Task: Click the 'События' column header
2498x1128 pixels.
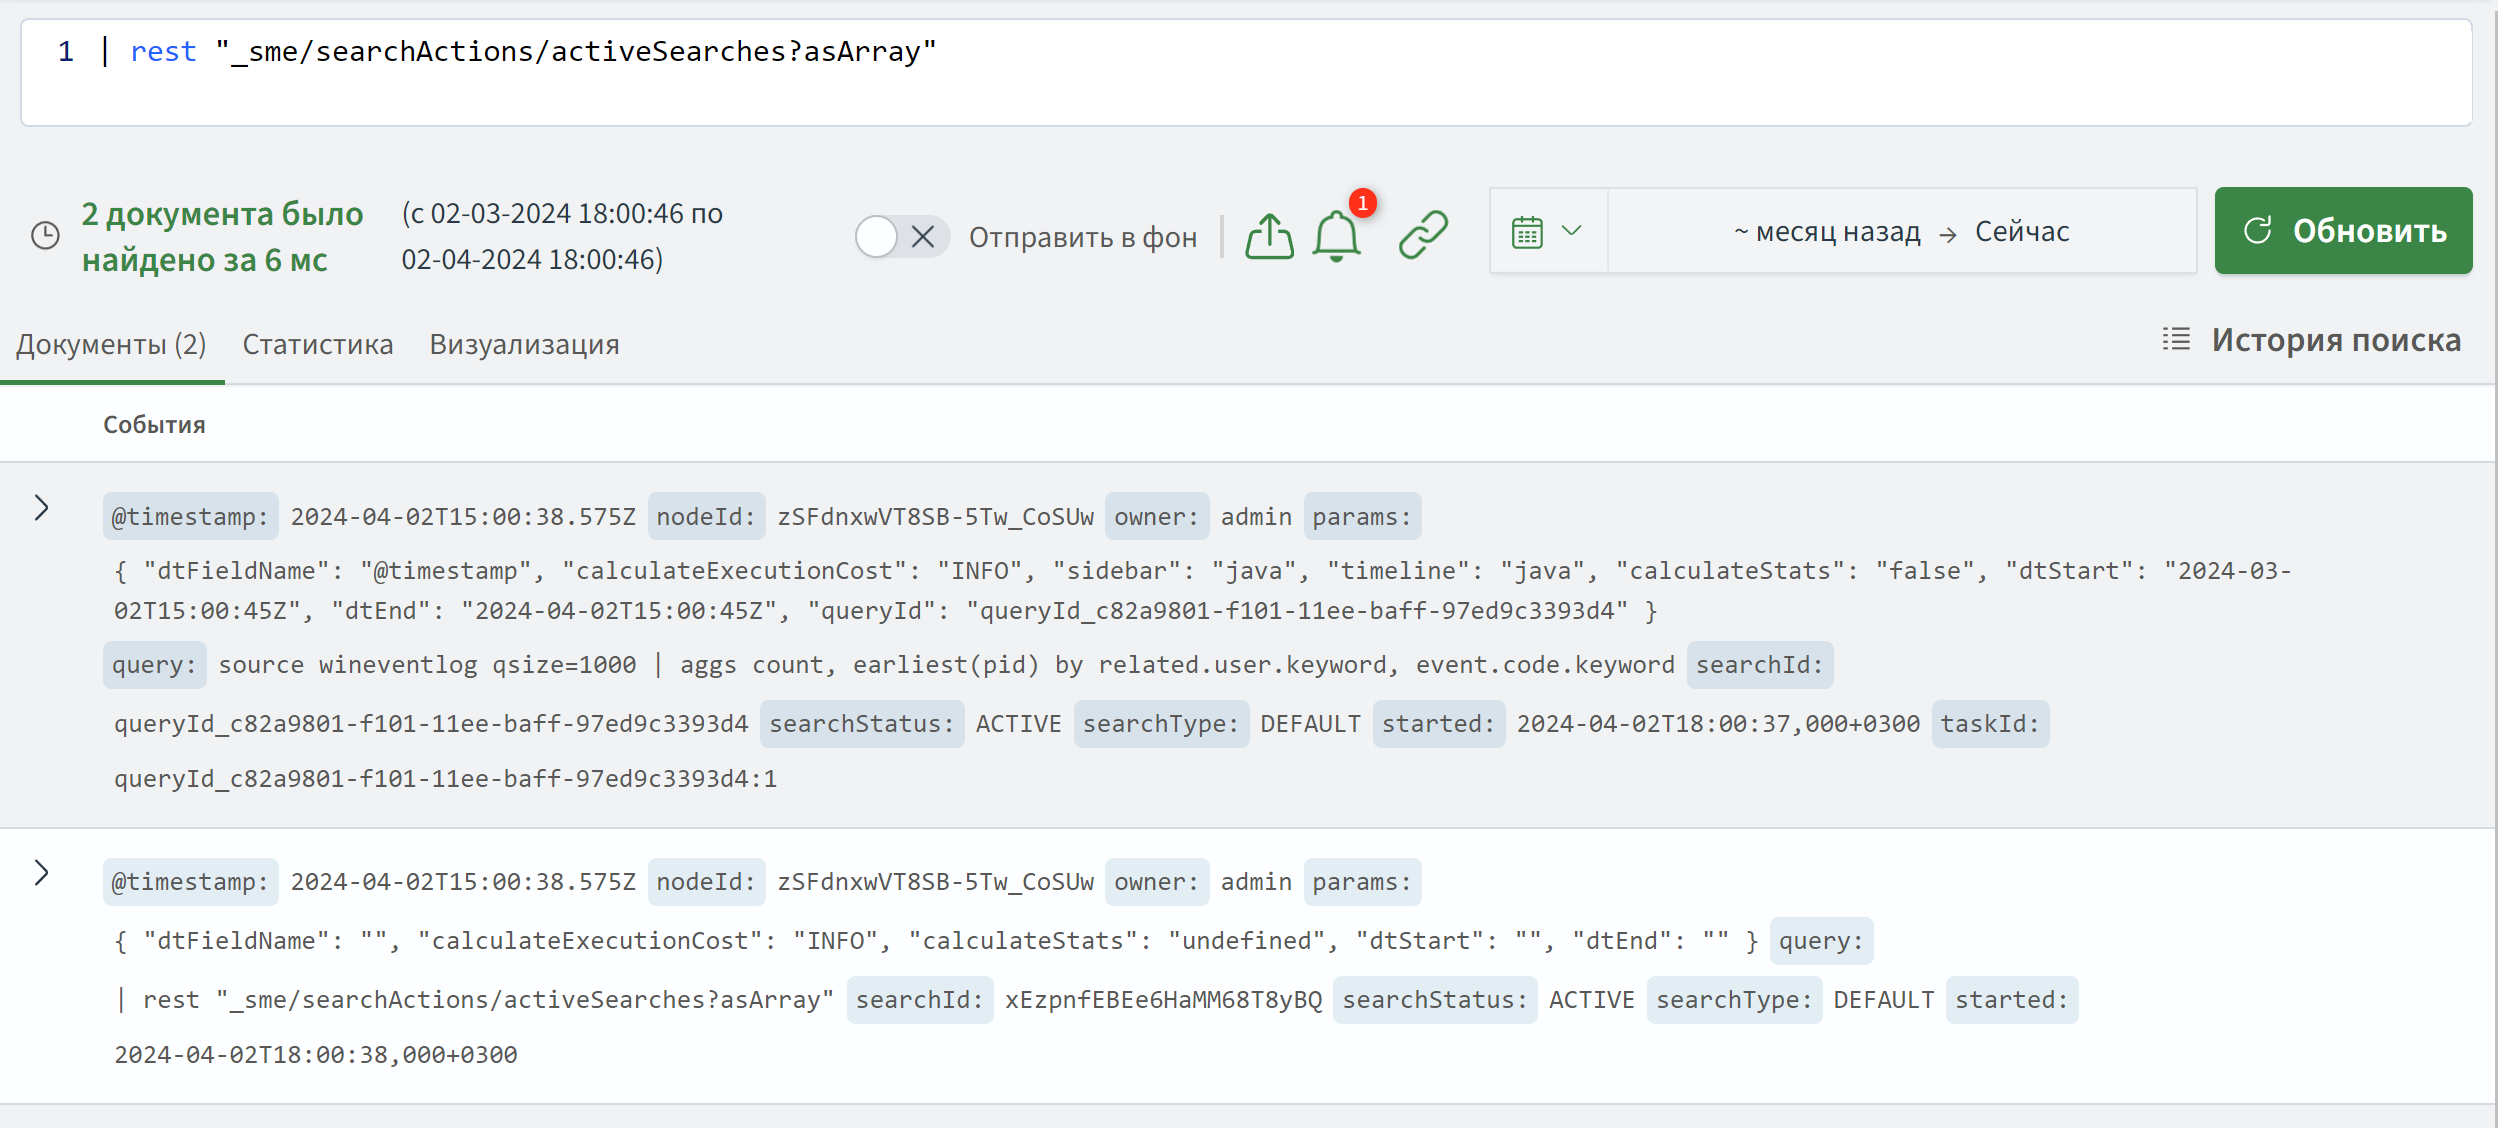Action: [x=154, y=425]
